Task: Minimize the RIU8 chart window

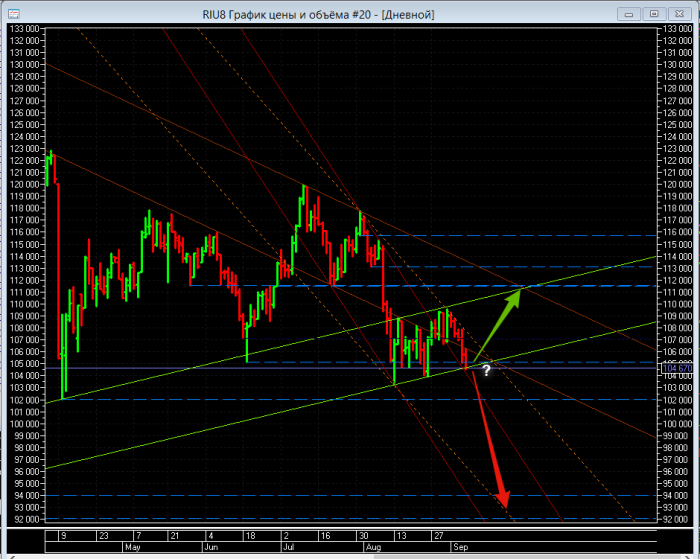Action: click(630, 13)
